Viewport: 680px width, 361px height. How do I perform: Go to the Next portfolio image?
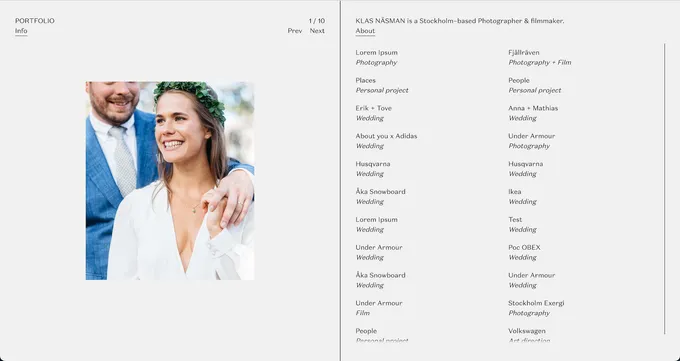[x=317, y=31]
